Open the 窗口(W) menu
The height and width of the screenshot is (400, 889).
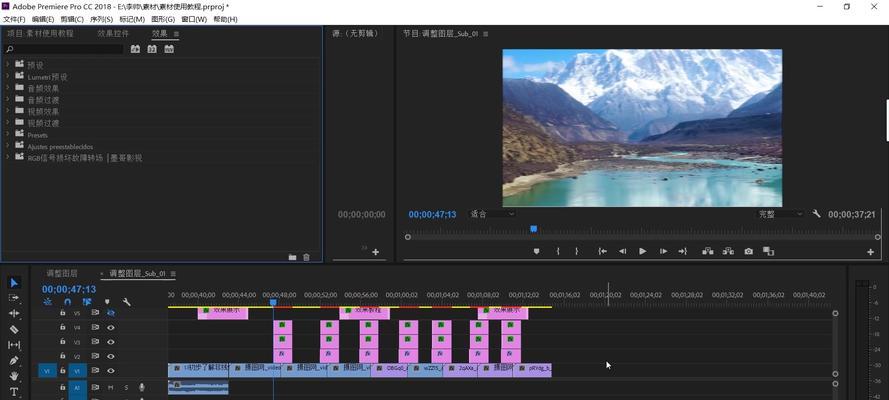(x=194, y=19)
